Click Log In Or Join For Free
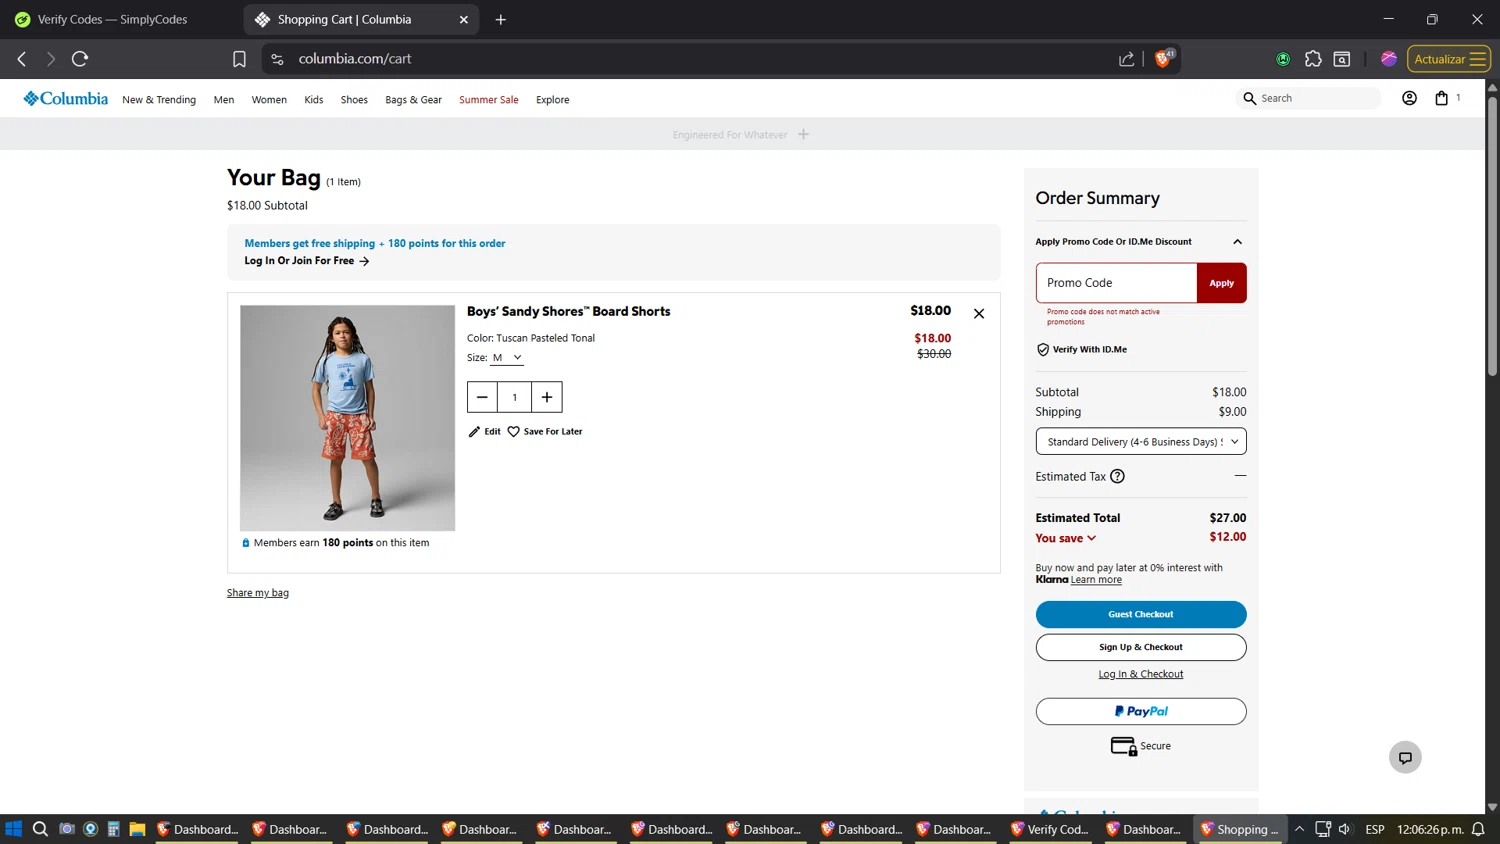Image resolution: width=1500 pixels, height=844 pixels. [x=307, y=261]
